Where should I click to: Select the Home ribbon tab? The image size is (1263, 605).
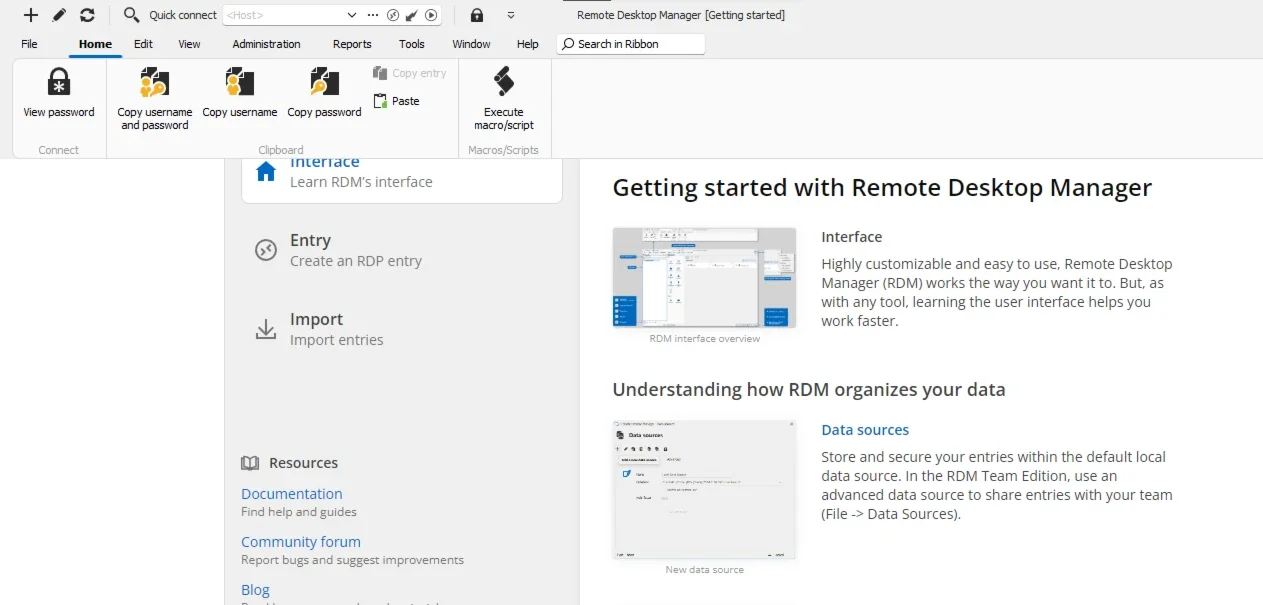click(x=95, y=44)
